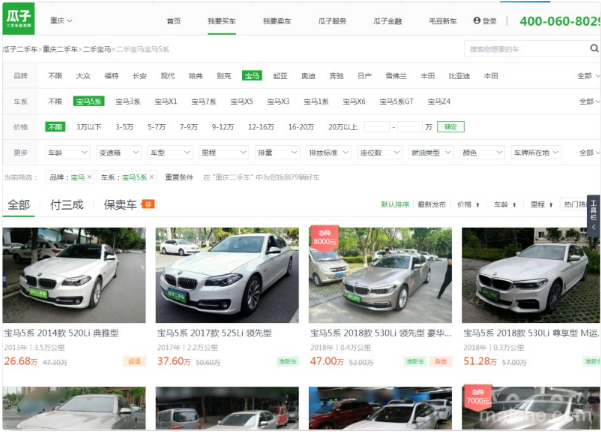Open the 瓜子服务 navigation item
Image resolution: width=601 pixels, height=432 pixels.
point(332,21)
